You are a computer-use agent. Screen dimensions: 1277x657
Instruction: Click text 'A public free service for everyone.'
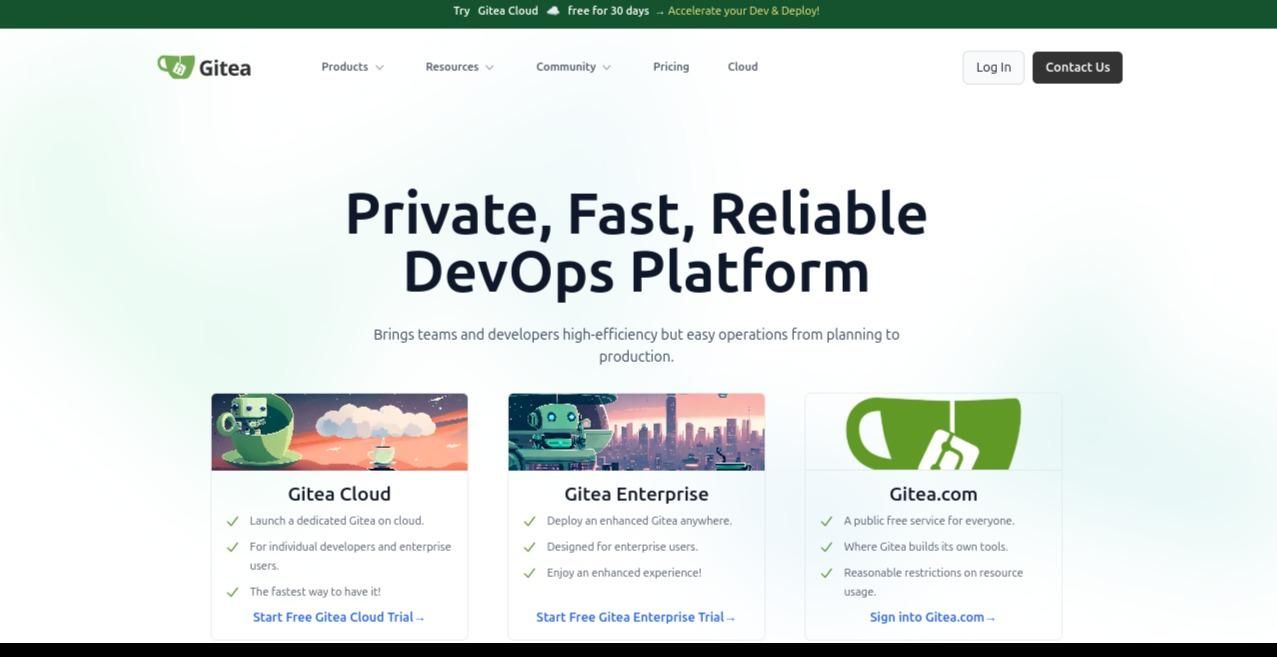click(929, 521)
